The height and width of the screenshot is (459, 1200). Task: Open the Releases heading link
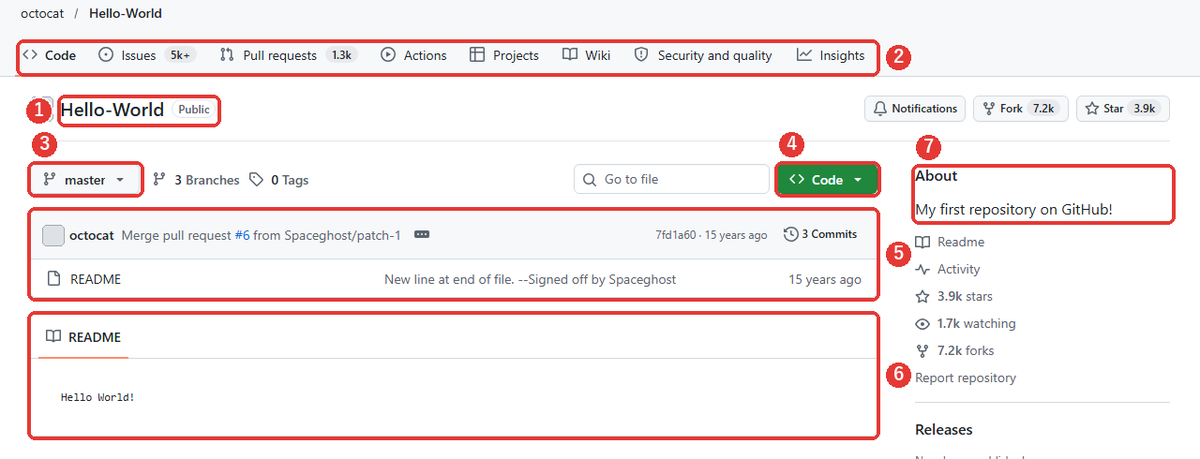pyautogui.click(x=944, y=430)
